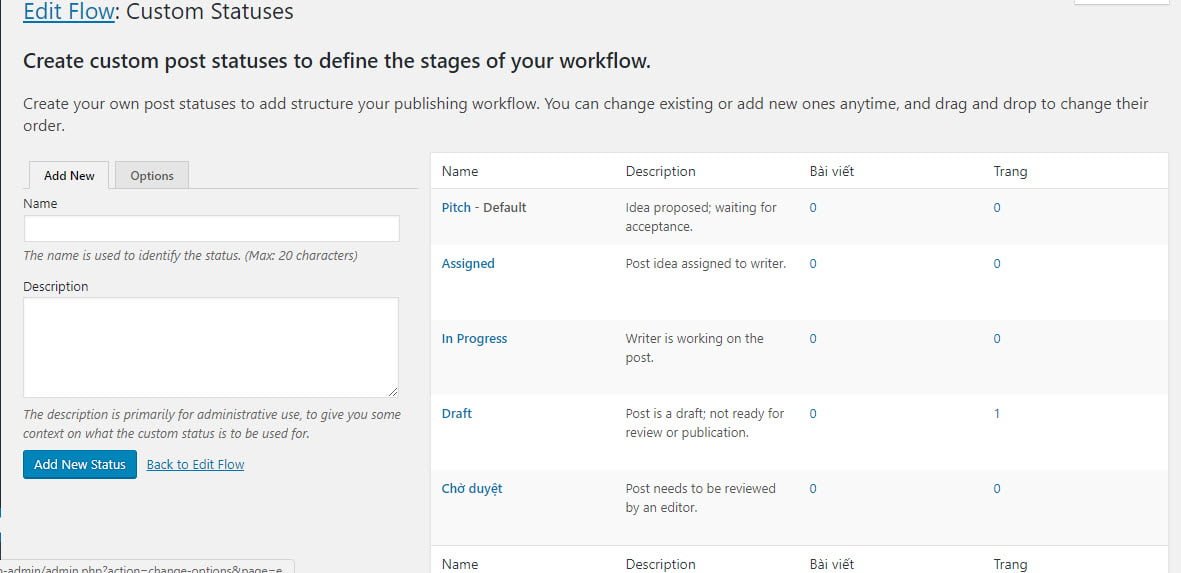Follow the Back to Edit Flow link
1181x573 pixels.
click(195, 465)
